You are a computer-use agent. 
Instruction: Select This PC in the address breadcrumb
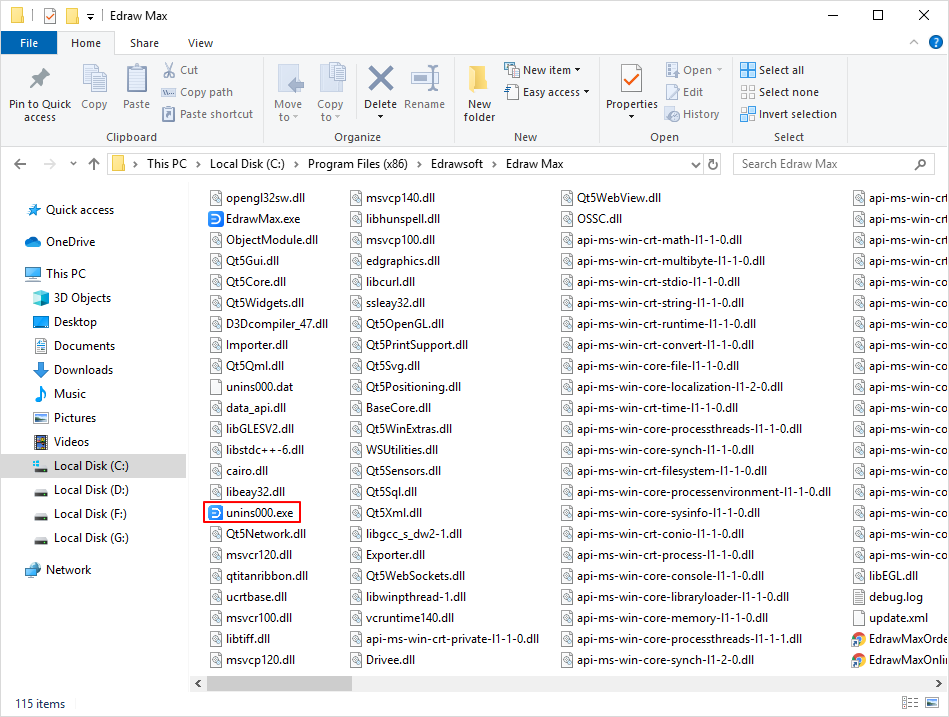pos(167,164)
